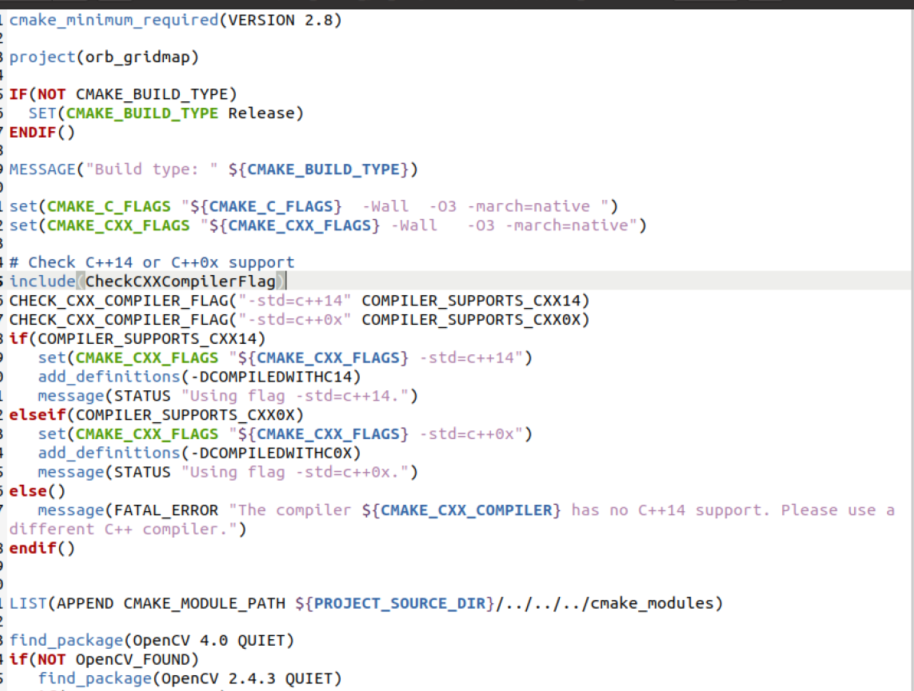The image size is (914, 691).
Task: Click the set line with '-std=c++14' flag
Action: (x=285, y=358)
